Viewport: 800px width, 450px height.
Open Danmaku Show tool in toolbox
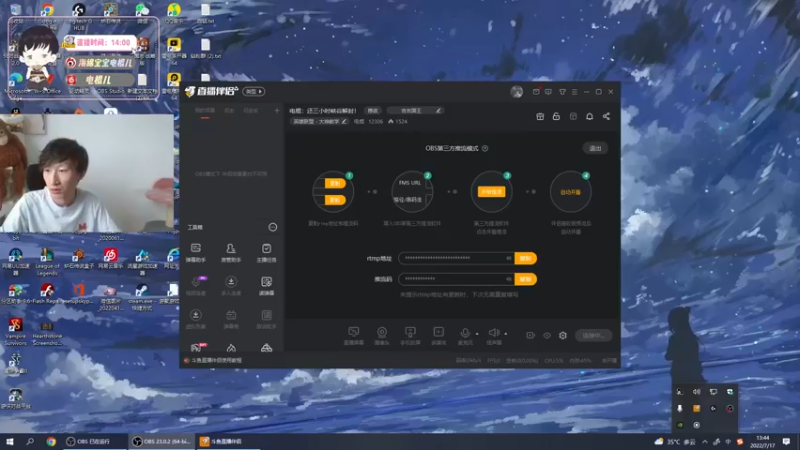pyautogui.click(x=231, y=319)
